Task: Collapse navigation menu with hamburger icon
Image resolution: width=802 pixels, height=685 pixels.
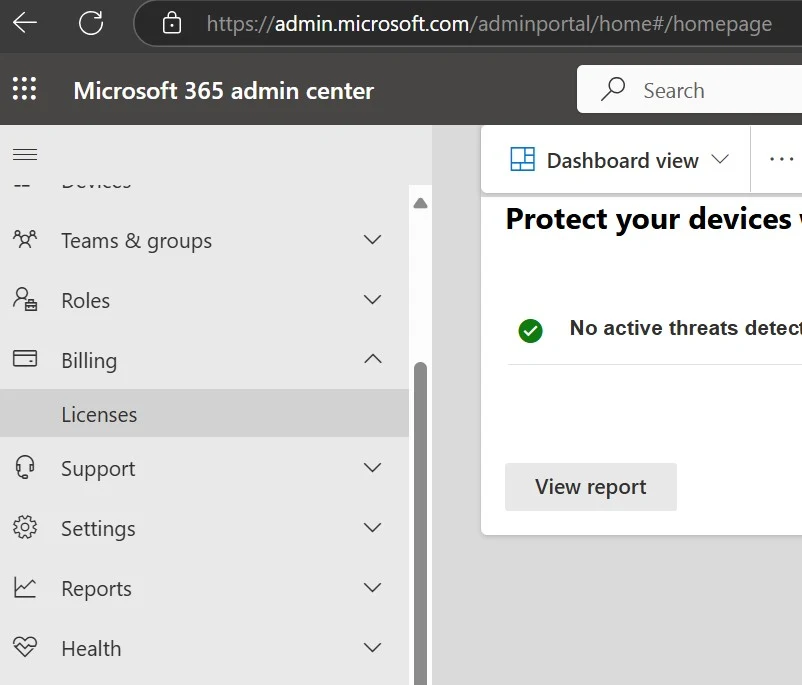Action: [25, 154]
